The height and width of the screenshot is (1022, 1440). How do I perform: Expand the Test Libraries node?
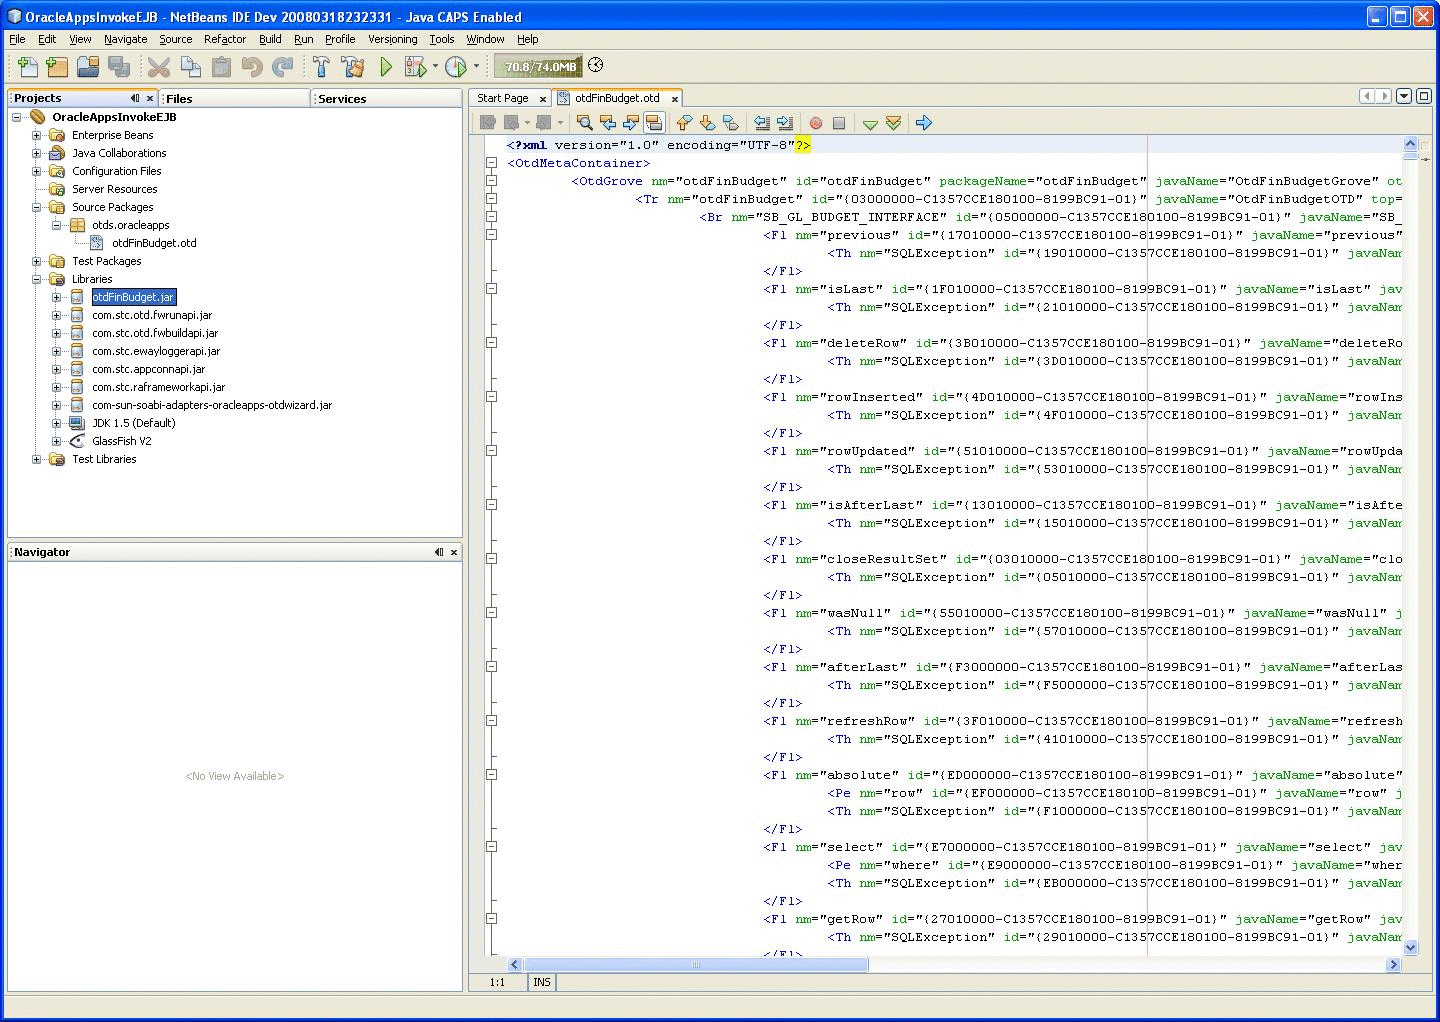pos(37,459)
